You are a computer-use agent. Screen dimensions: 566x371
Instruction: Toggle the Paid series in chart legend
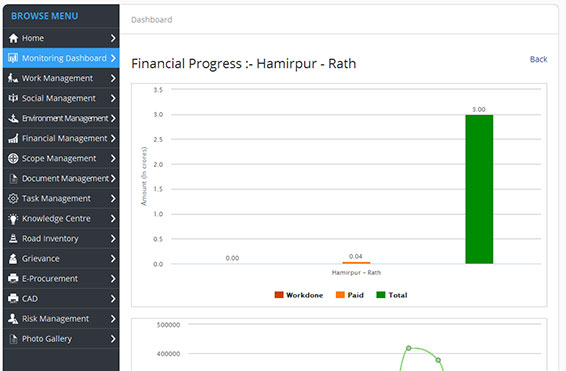click(350, 295)
